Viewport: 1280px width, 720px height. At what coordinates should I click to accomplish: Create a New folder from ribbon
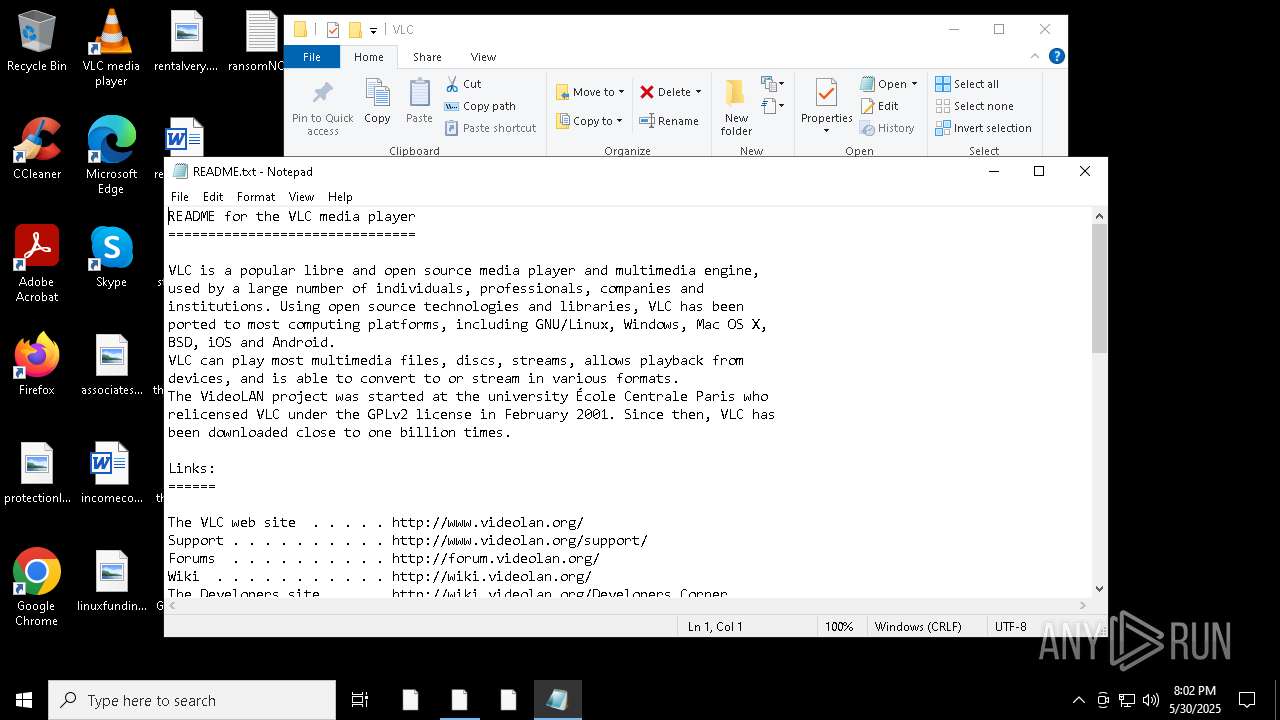pos(736,108)
